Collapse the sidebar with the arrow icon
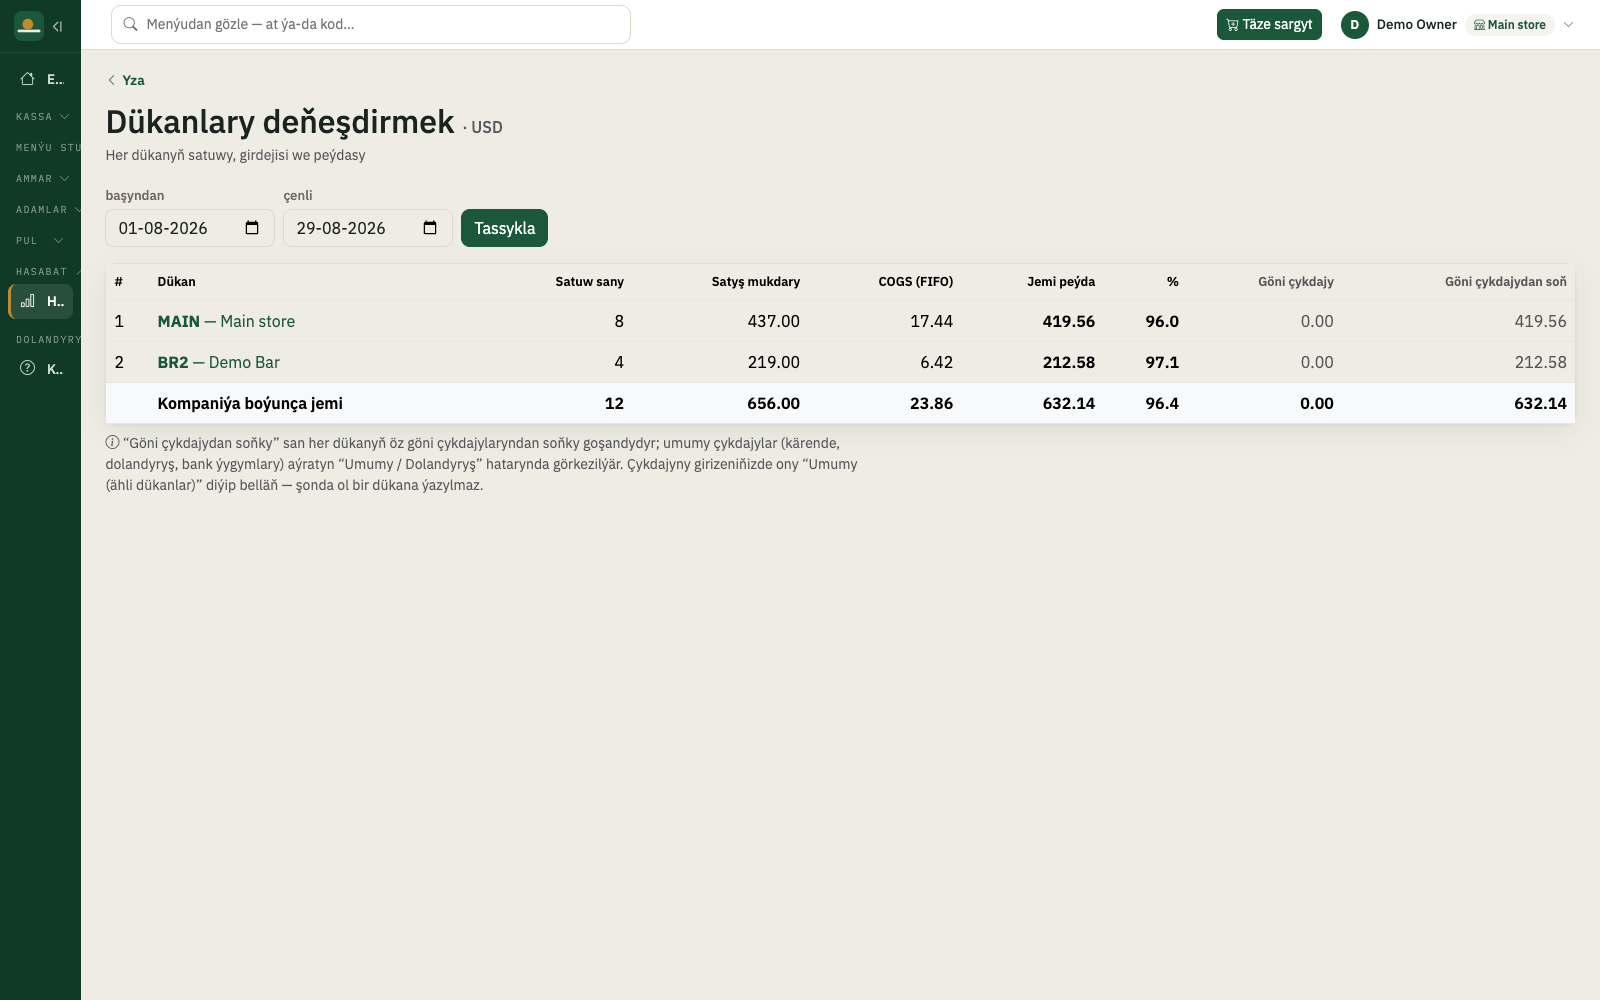Screen dimensions: 1600x1000 point(58,26)
